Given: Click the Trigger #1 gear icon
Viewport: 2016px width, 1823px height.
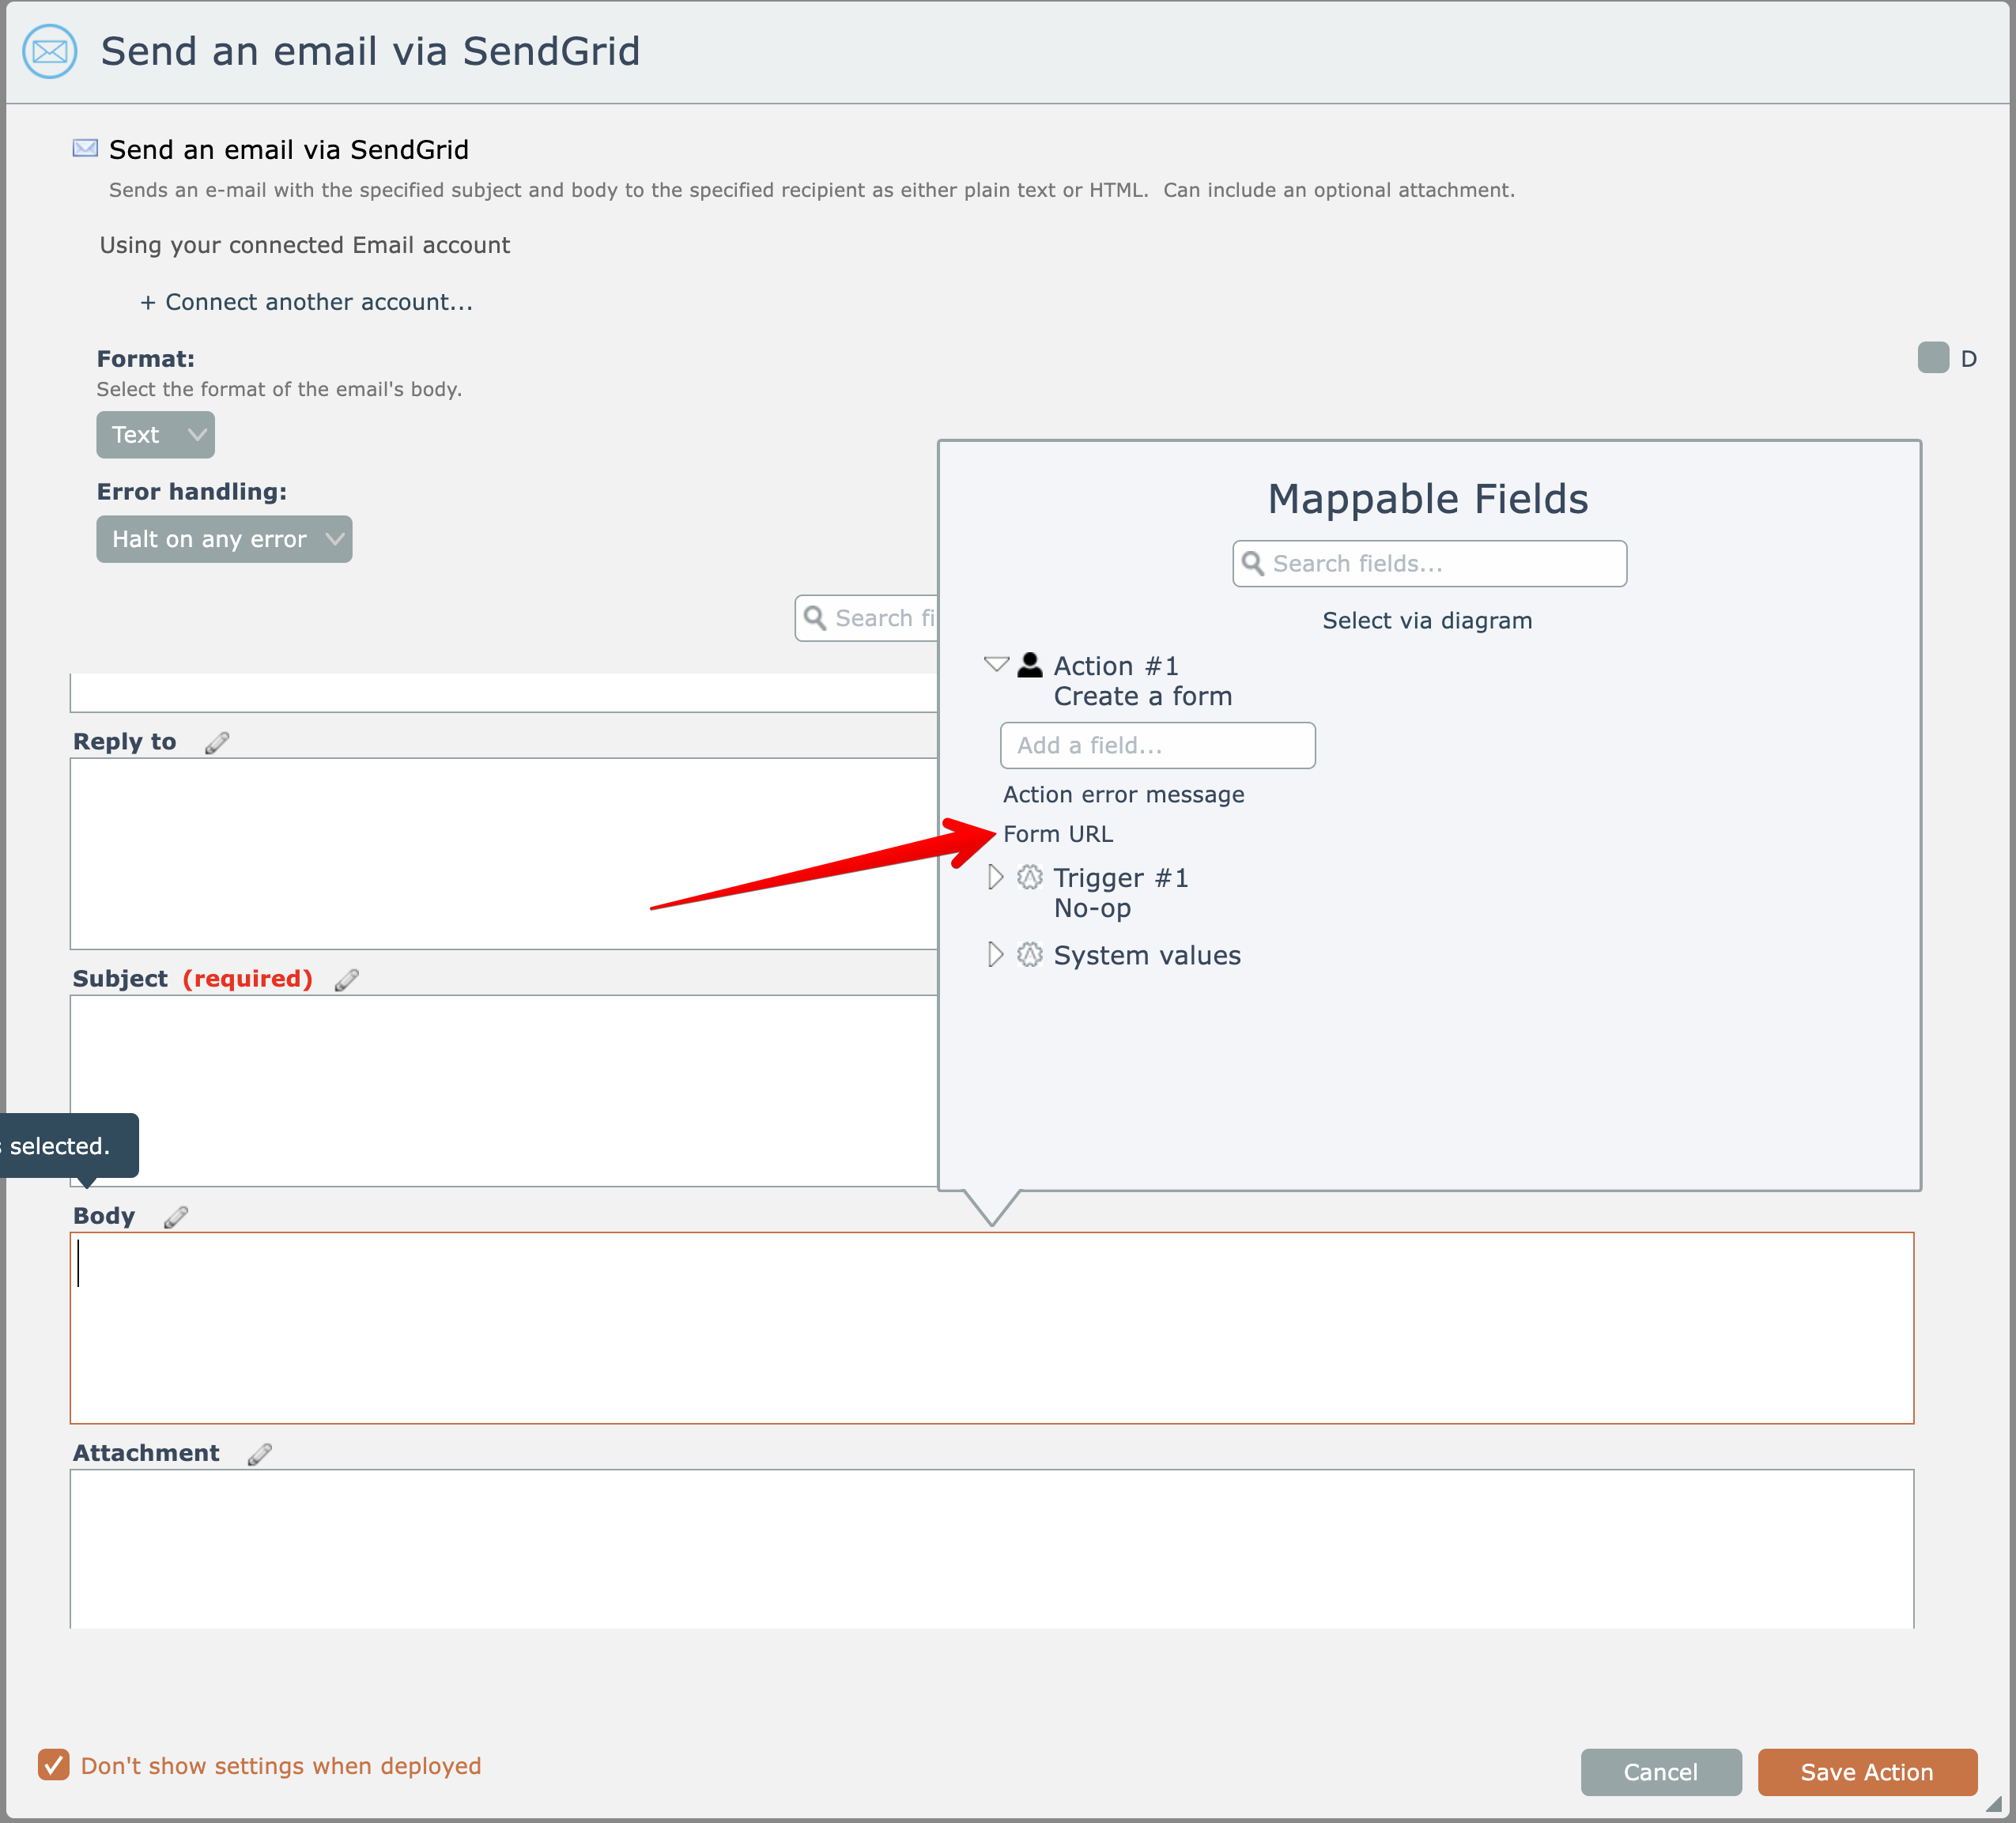Looking at the screenshot, I should pyautogui.click(x=1030, y=878).
